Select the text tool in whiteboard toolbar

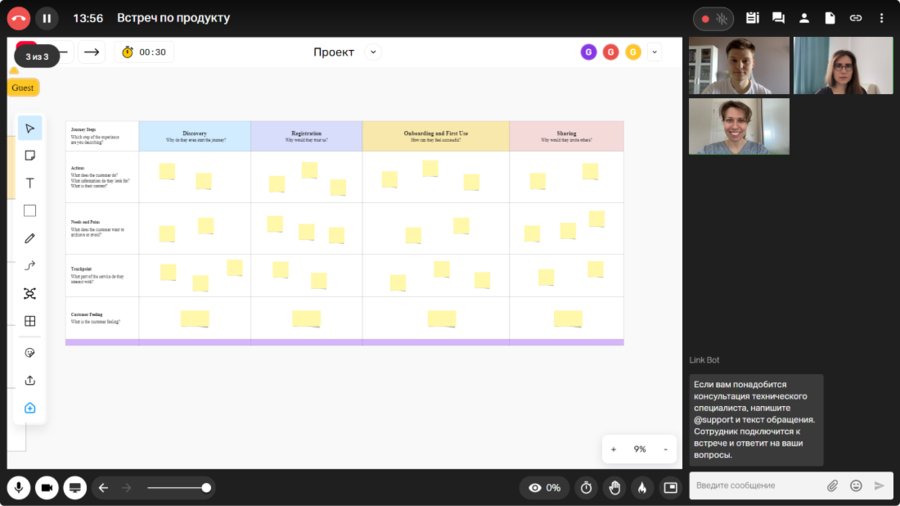click(x=30, y=183)
